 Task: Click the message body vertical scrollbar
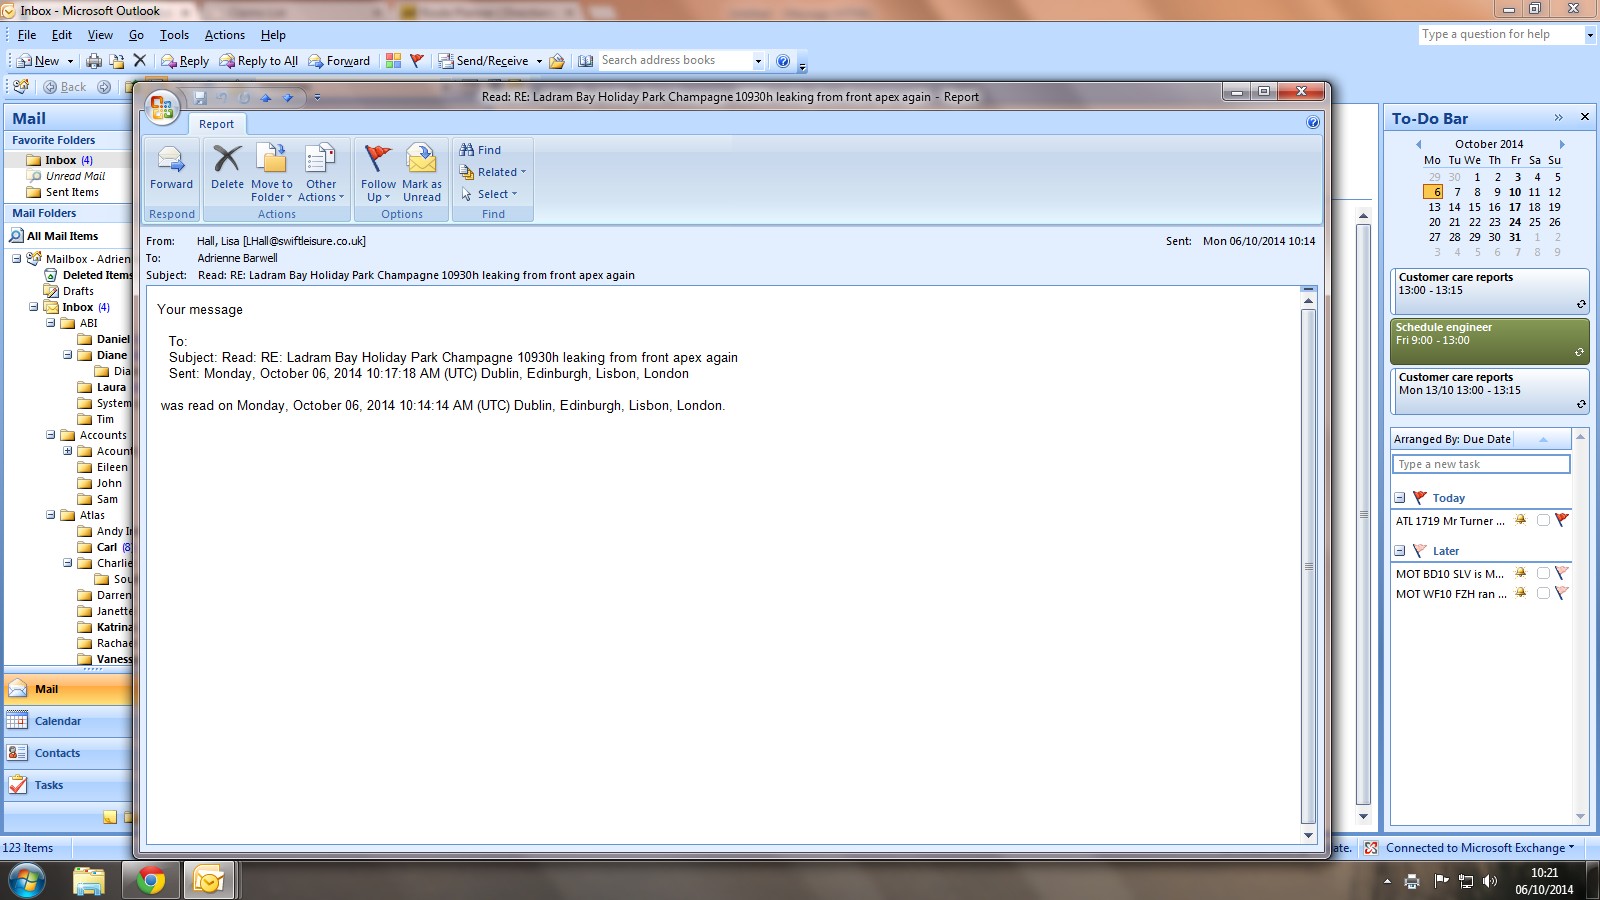(1308, 565)
